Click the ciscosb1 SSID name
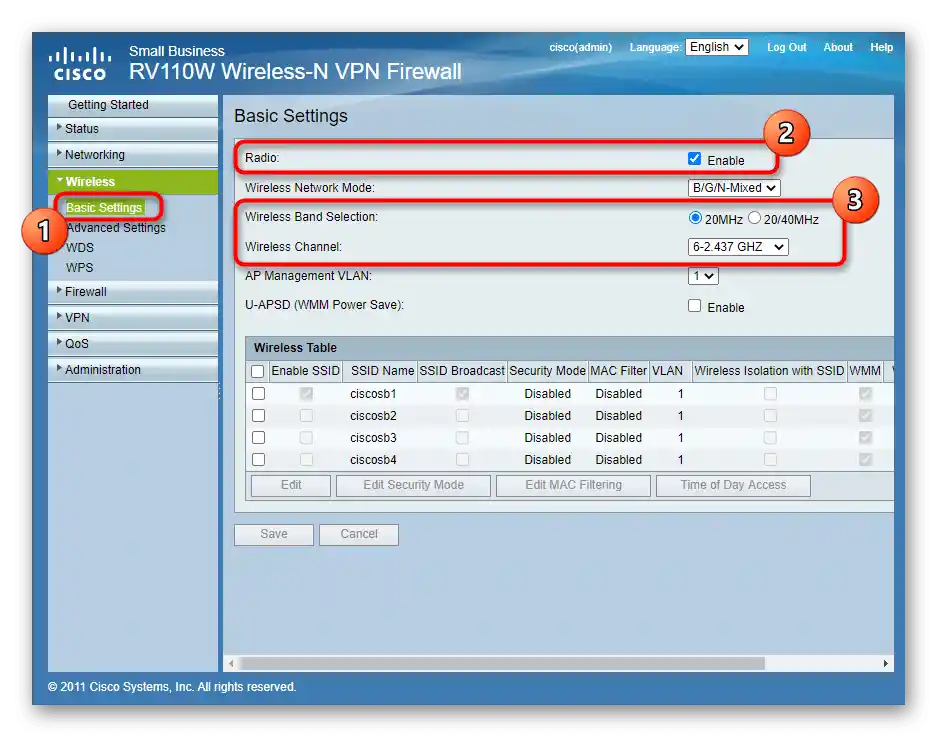 pos(373,394)
